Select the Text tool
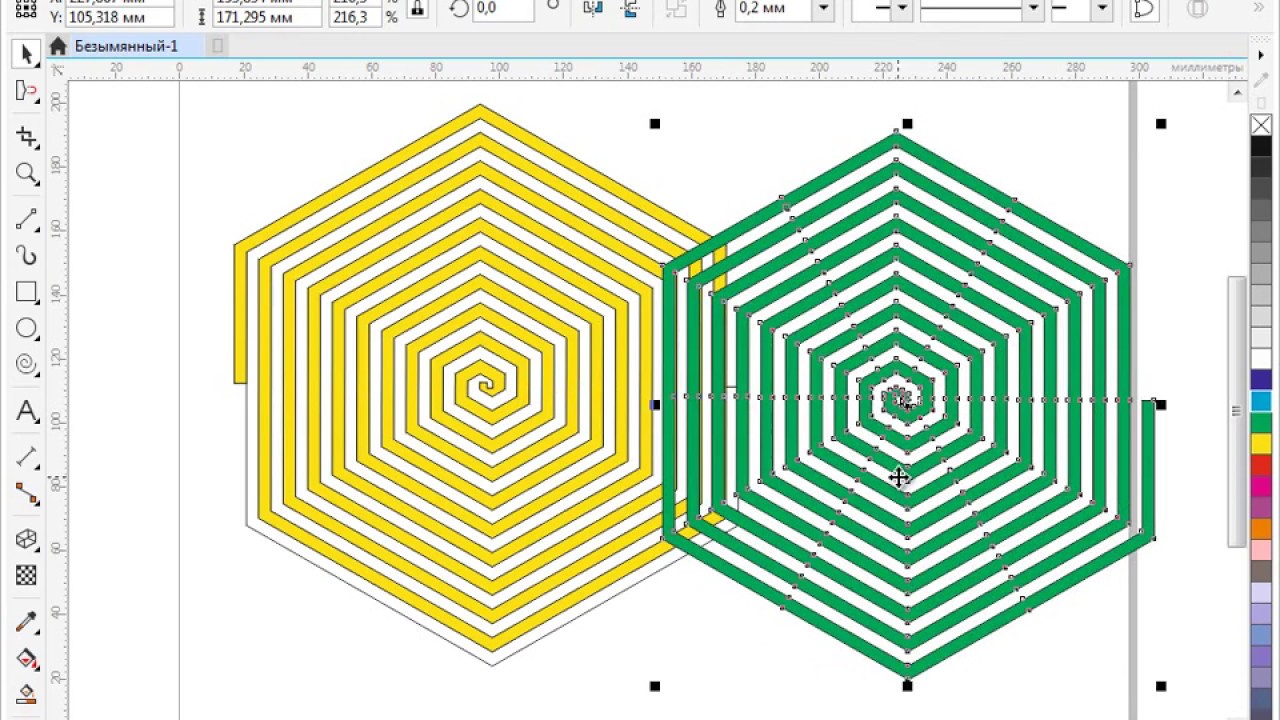The height and width of the screenshot is (720, 1280). [27, 410]
